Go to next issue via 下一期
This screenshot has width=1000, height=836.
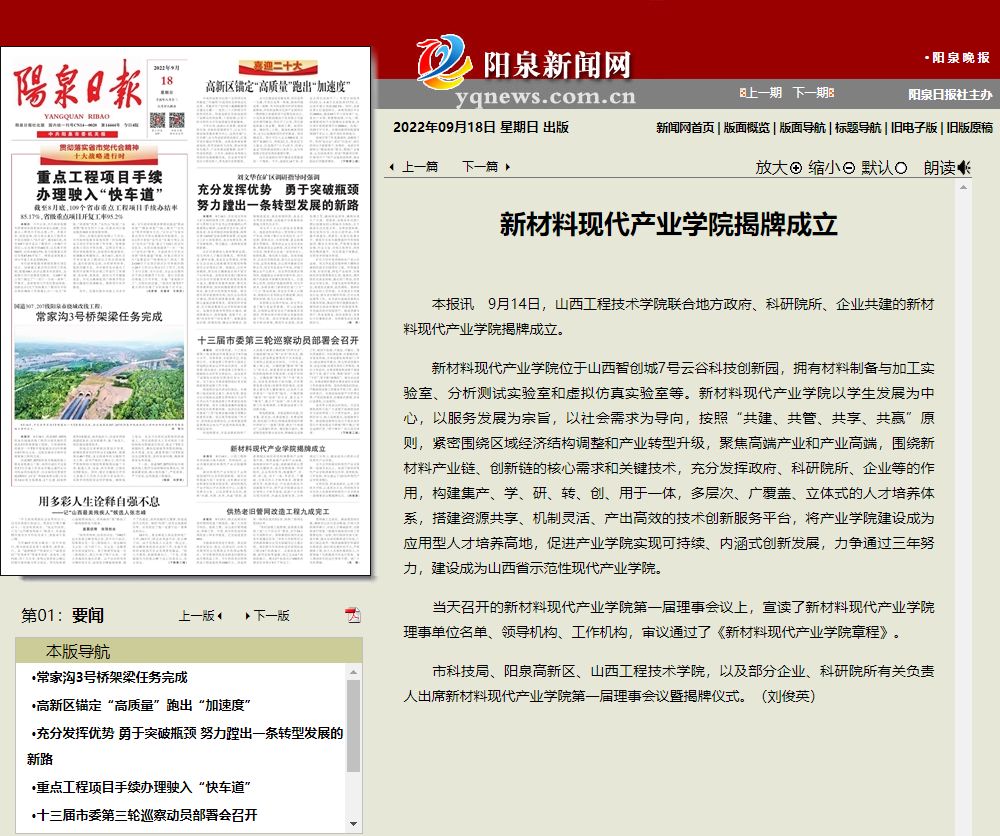812,93
